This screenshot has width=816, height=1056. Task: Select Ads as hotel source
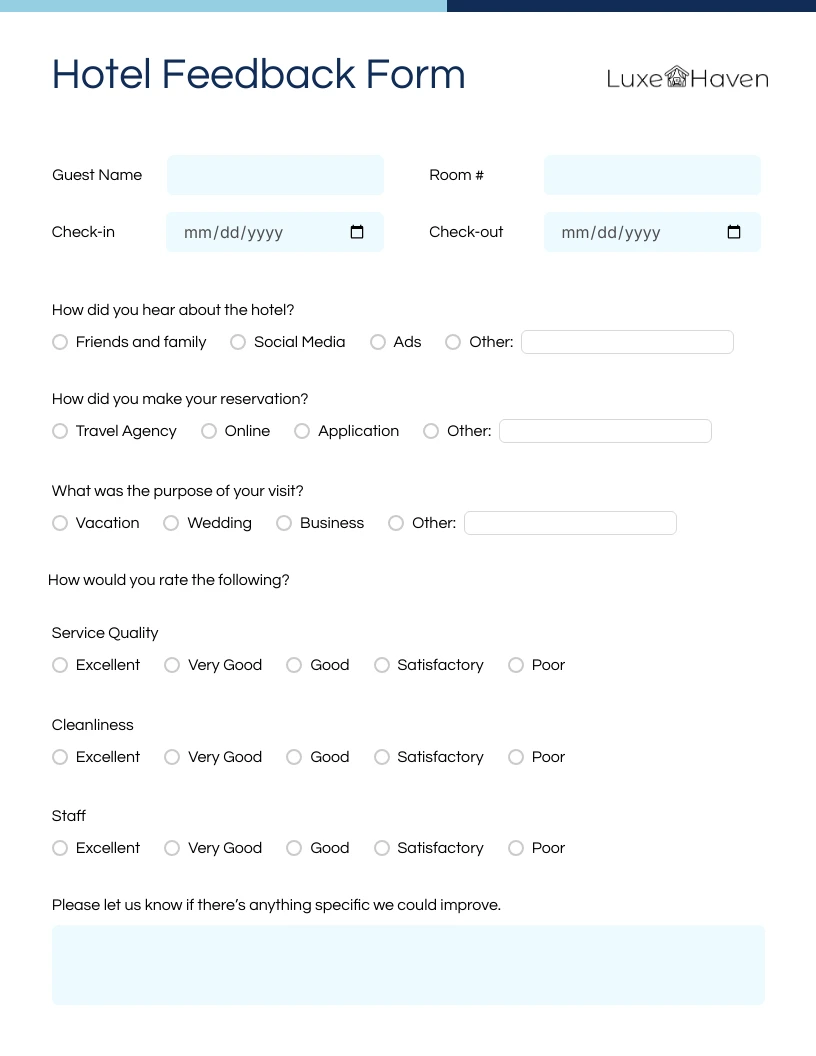pyautogui.click(x=378, y=342)
